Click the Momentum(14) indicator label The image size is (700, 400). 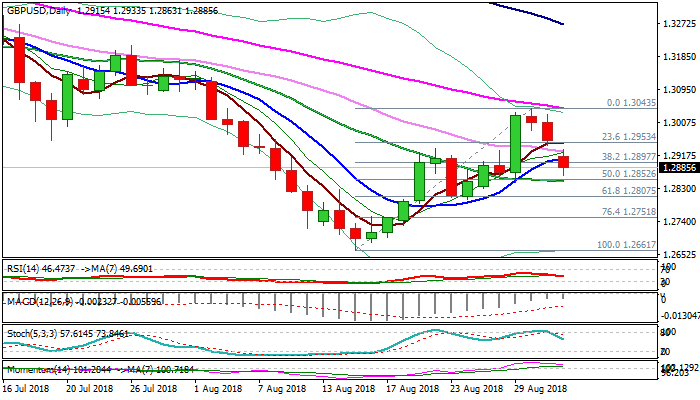[x=35, y=368]
